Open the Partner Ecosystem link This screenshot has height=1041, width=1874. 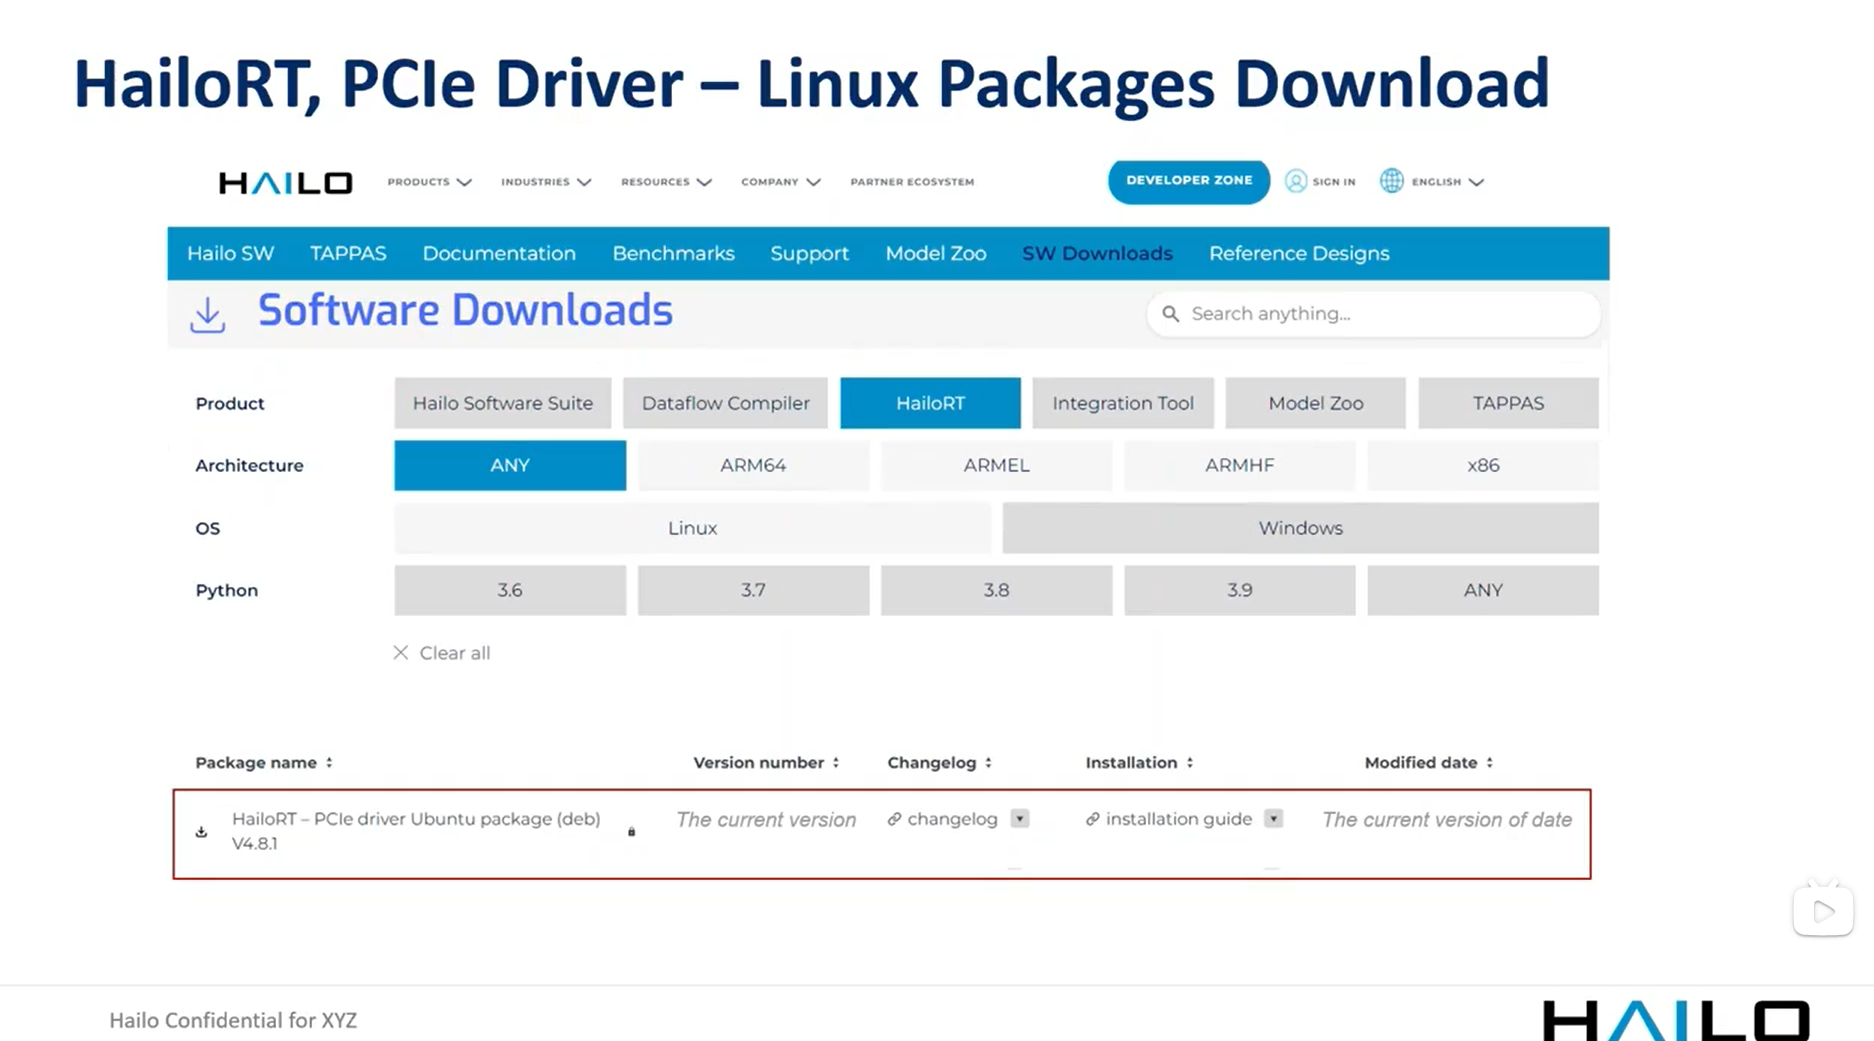click(x=912, y=182)
